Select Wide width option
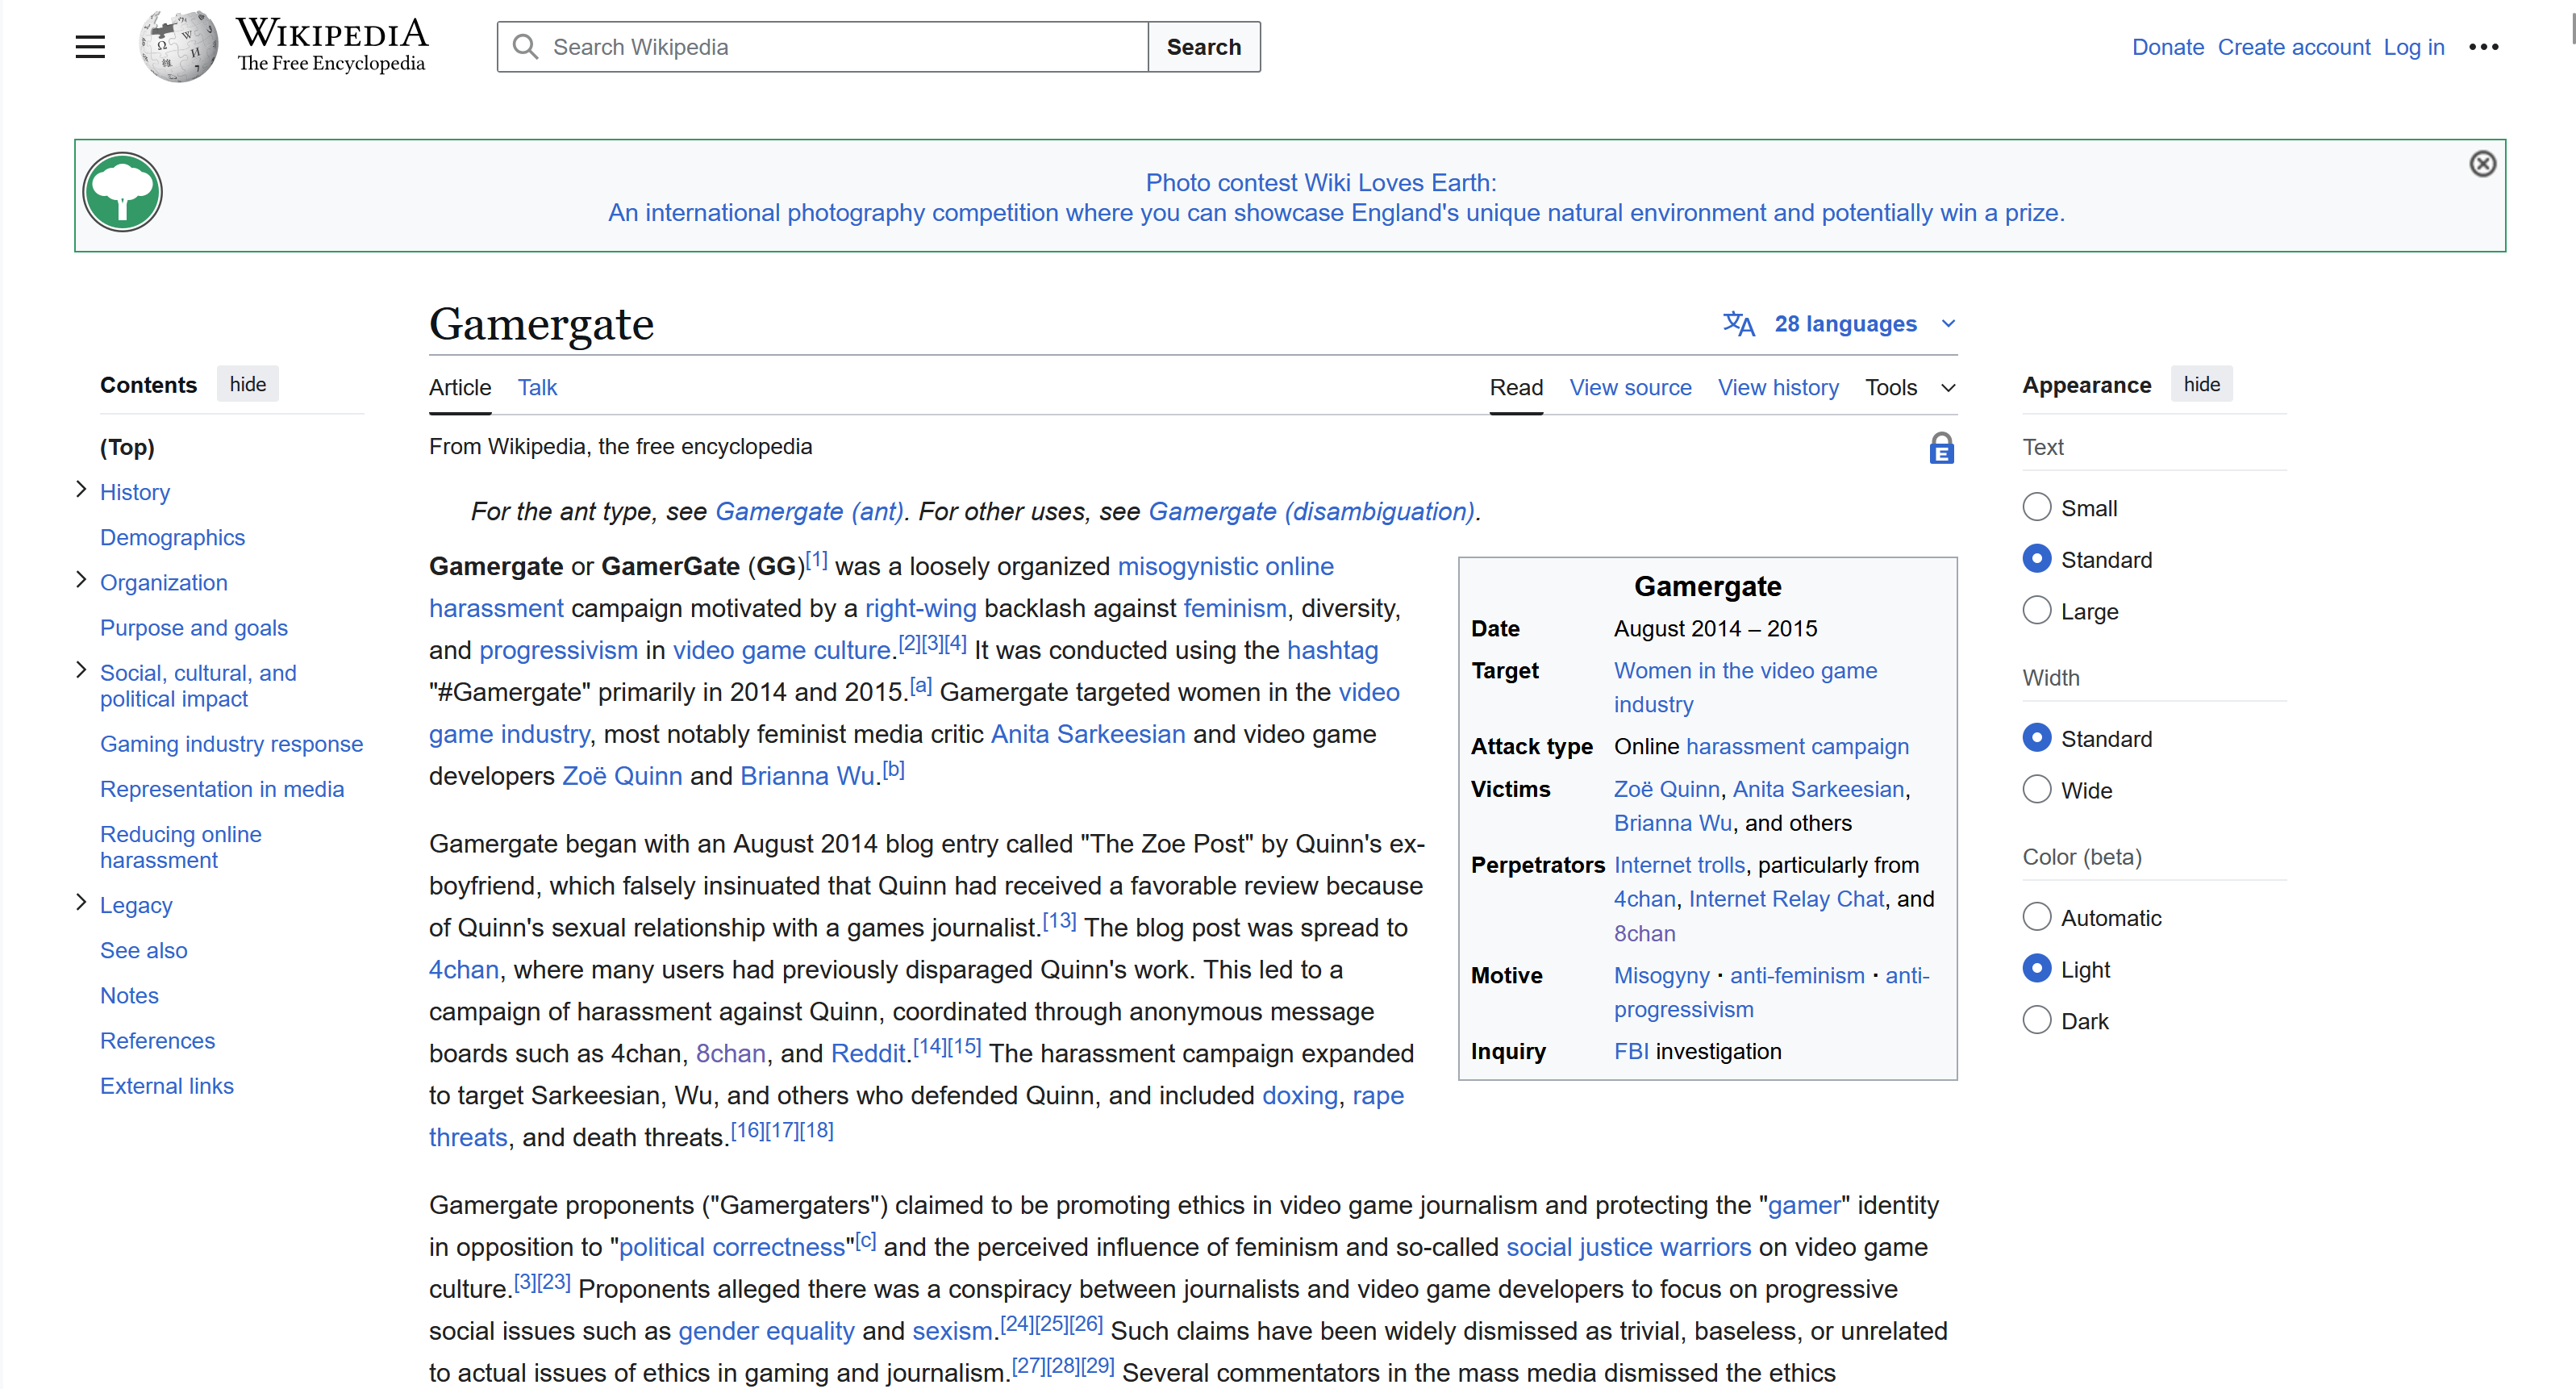The width and height of the screenshot is (2576, 1389). (x=2036, y=790)
